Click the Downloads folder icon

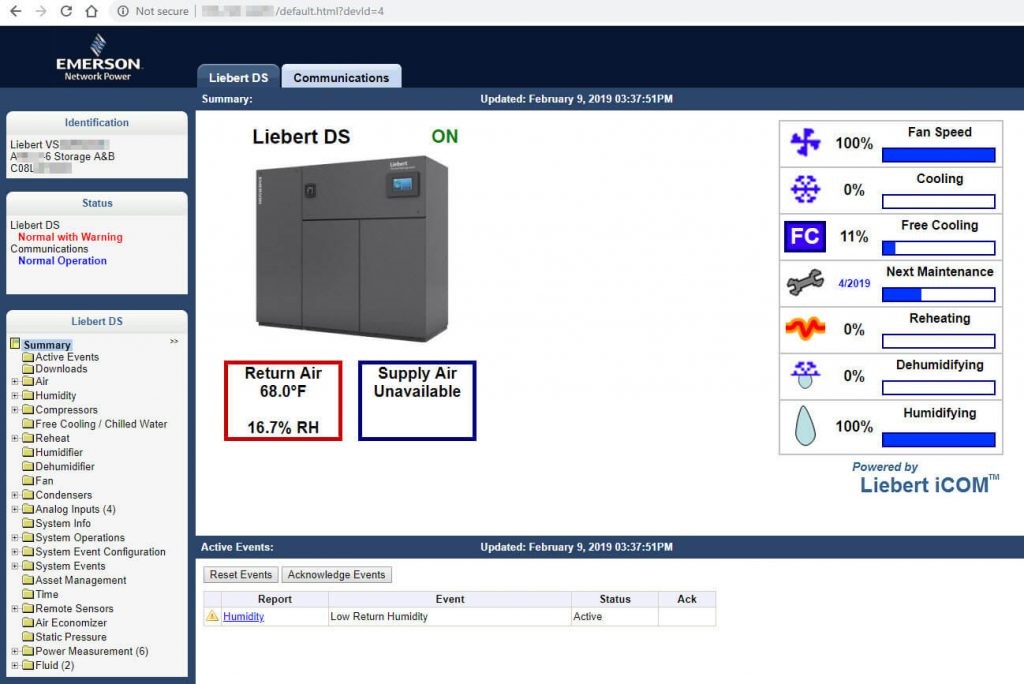(x=27, y=368)
